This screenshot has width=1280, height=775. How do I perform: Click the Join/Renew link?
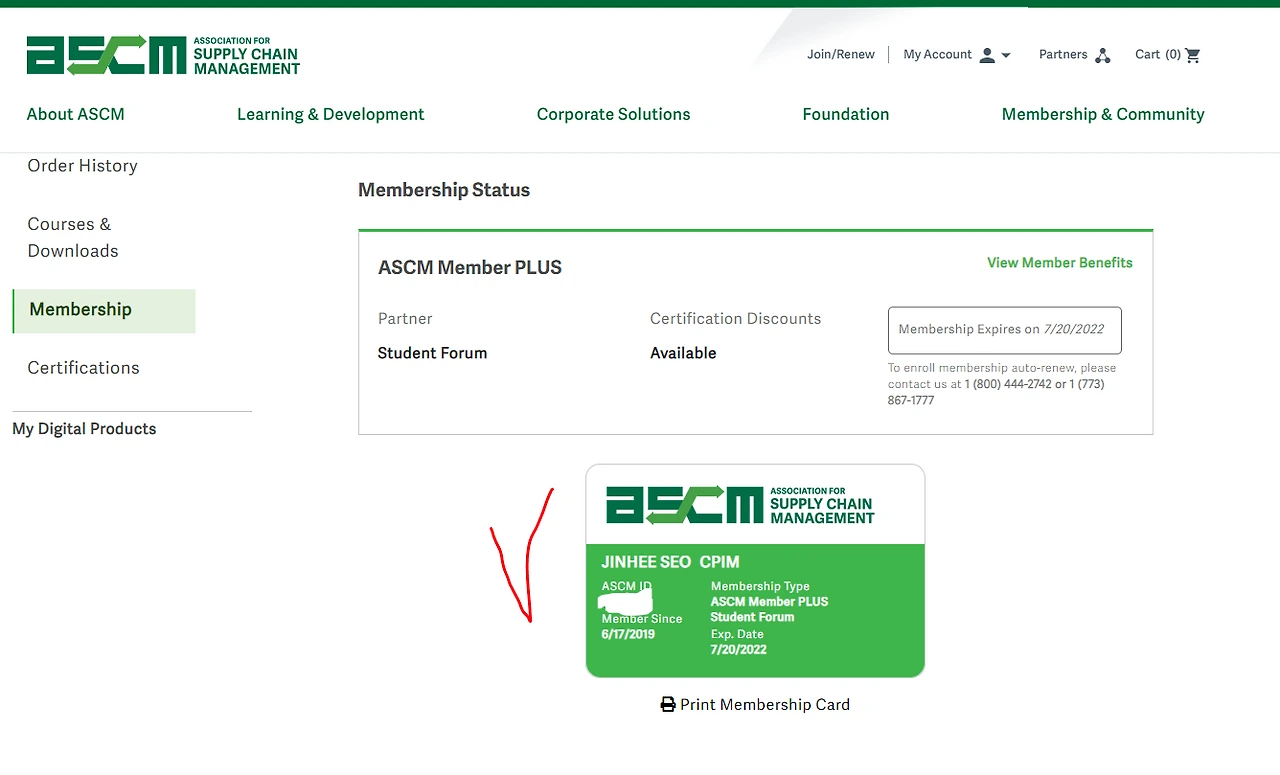click(x=841, y=55)
